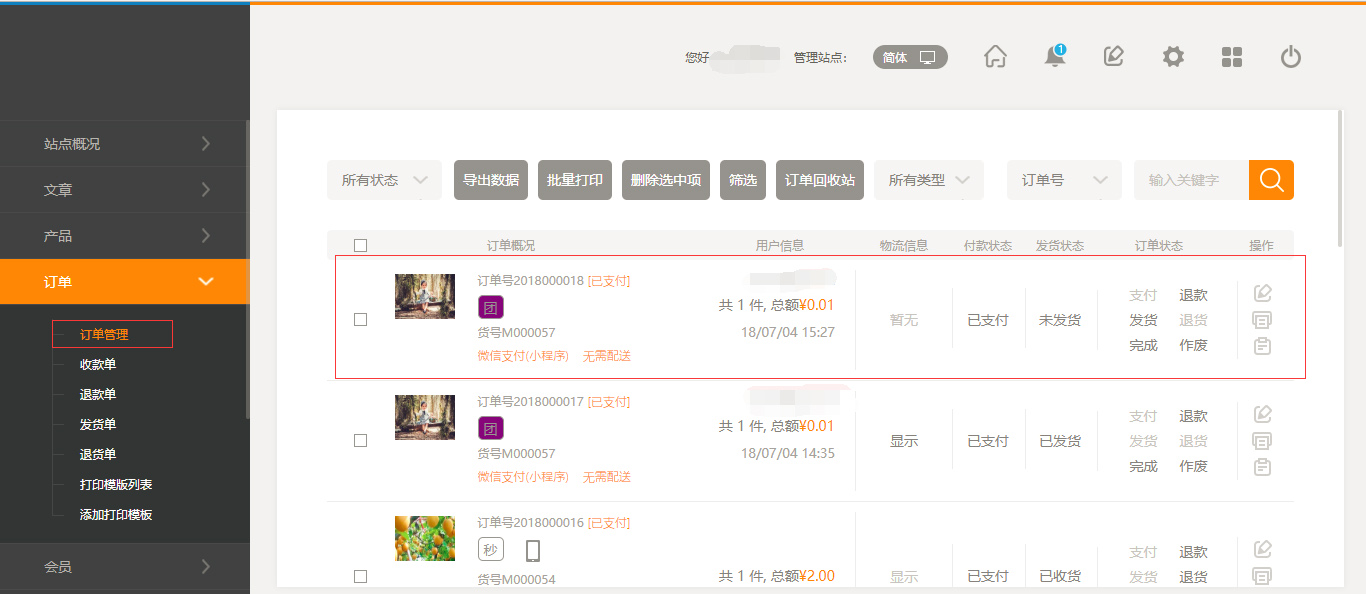Click the pencil edit icon in header
Viewport: 1366px width, 594px height.
pyautogui.click(x=1113, y=57)
